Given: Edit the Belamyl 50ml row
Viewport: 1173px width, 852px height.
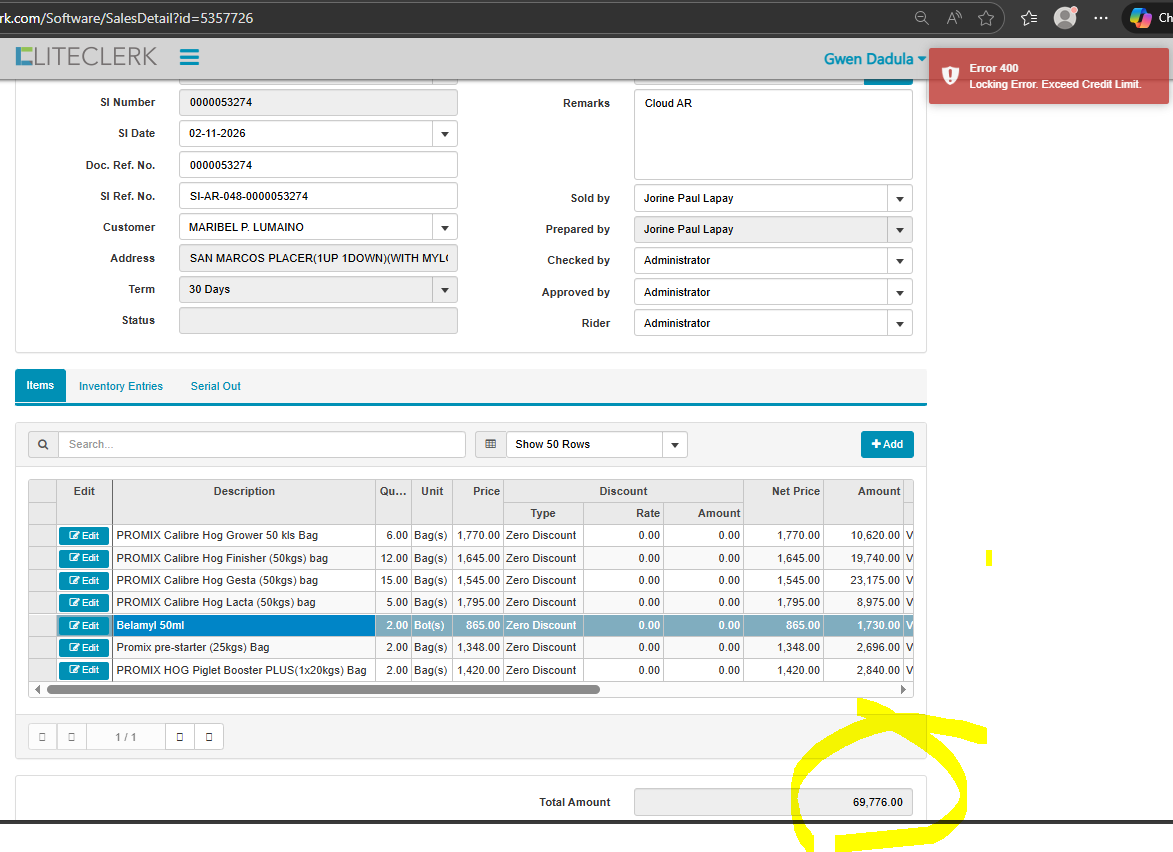Looking at the screenshot, I should click(84, 625).
